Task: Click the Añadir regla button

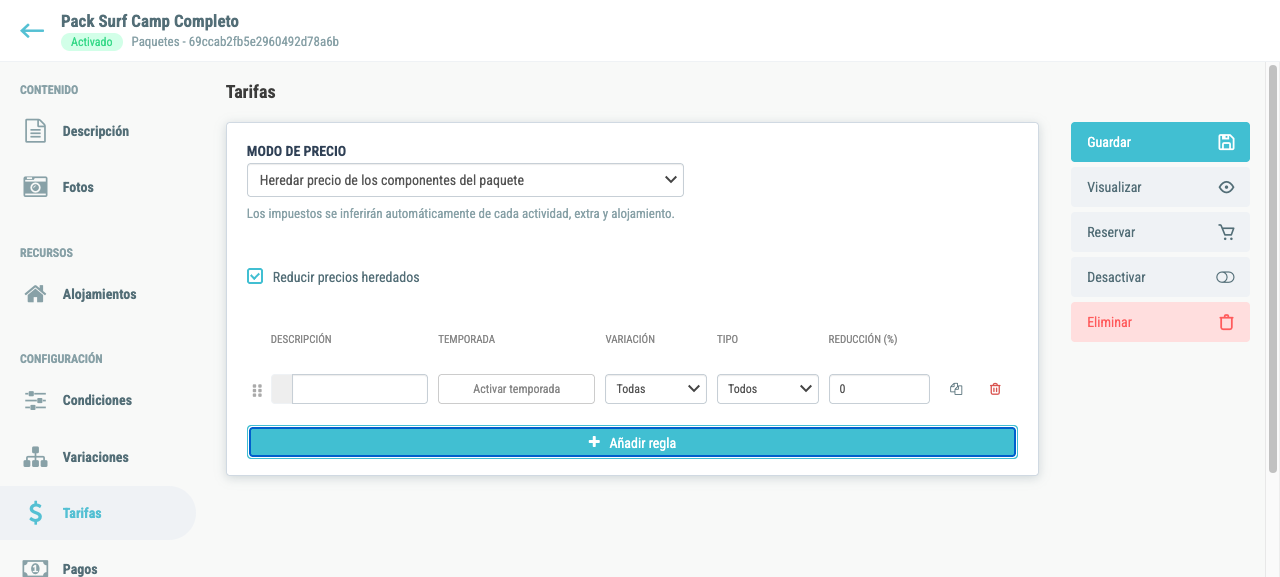Action: point(632,442)
